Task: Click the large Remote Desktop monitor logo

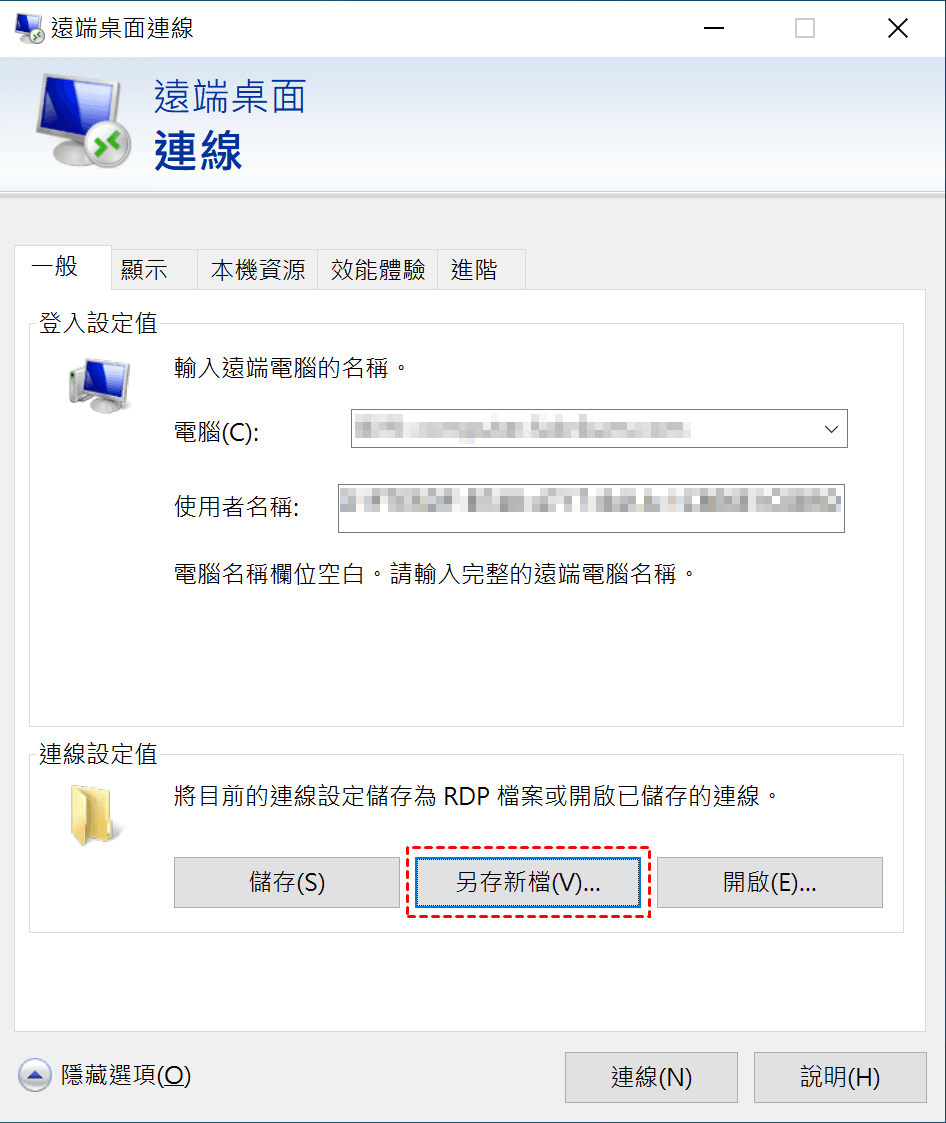Action: pyautogui.click(x=83, y=120)
